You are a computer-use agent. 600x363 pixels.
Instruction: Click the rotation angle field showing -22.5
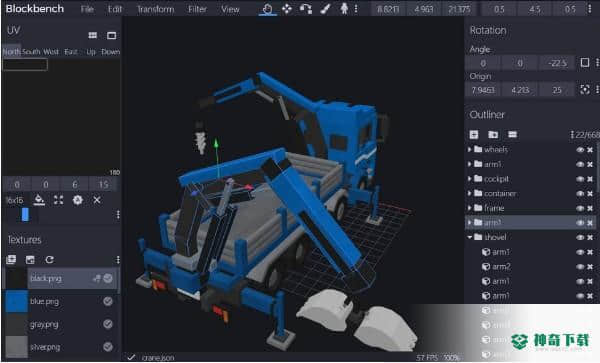point(557,63)
